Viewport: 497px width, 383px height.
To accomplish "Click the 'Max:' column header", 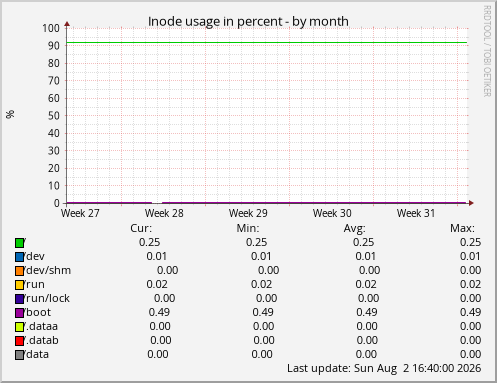I will (462, 228).
